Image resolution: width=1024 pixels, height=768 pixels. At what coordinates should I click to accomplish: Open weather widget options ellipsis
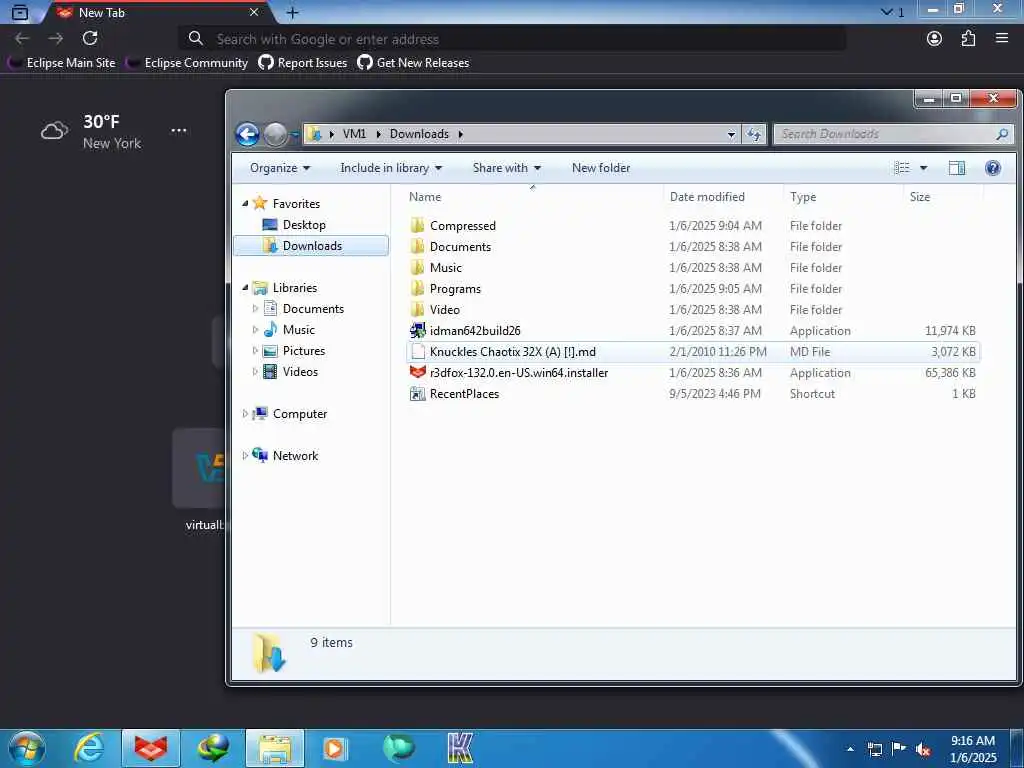[179, 131]
